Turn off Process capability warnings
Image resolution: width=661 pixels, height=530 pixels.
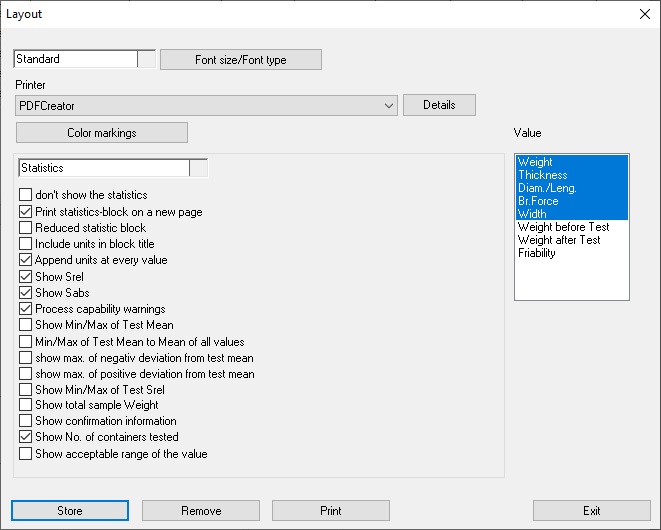[26, 309]
